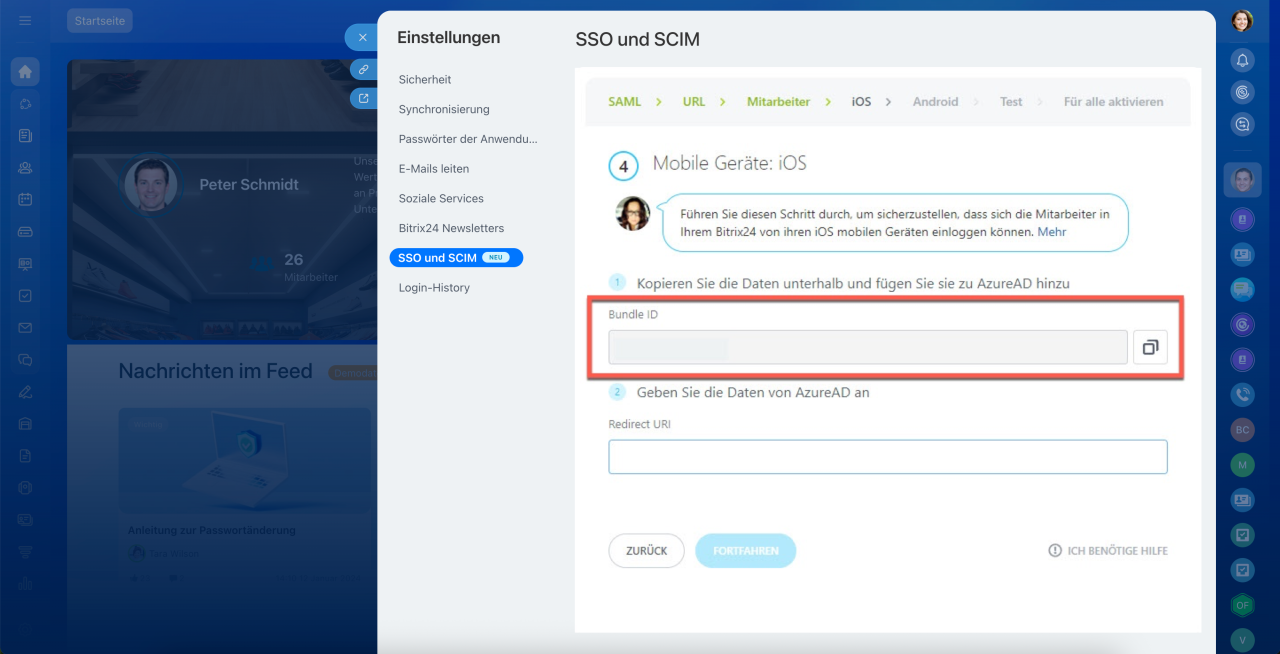
Task: Open the BC chat avatar
Action: point(1242,429)
